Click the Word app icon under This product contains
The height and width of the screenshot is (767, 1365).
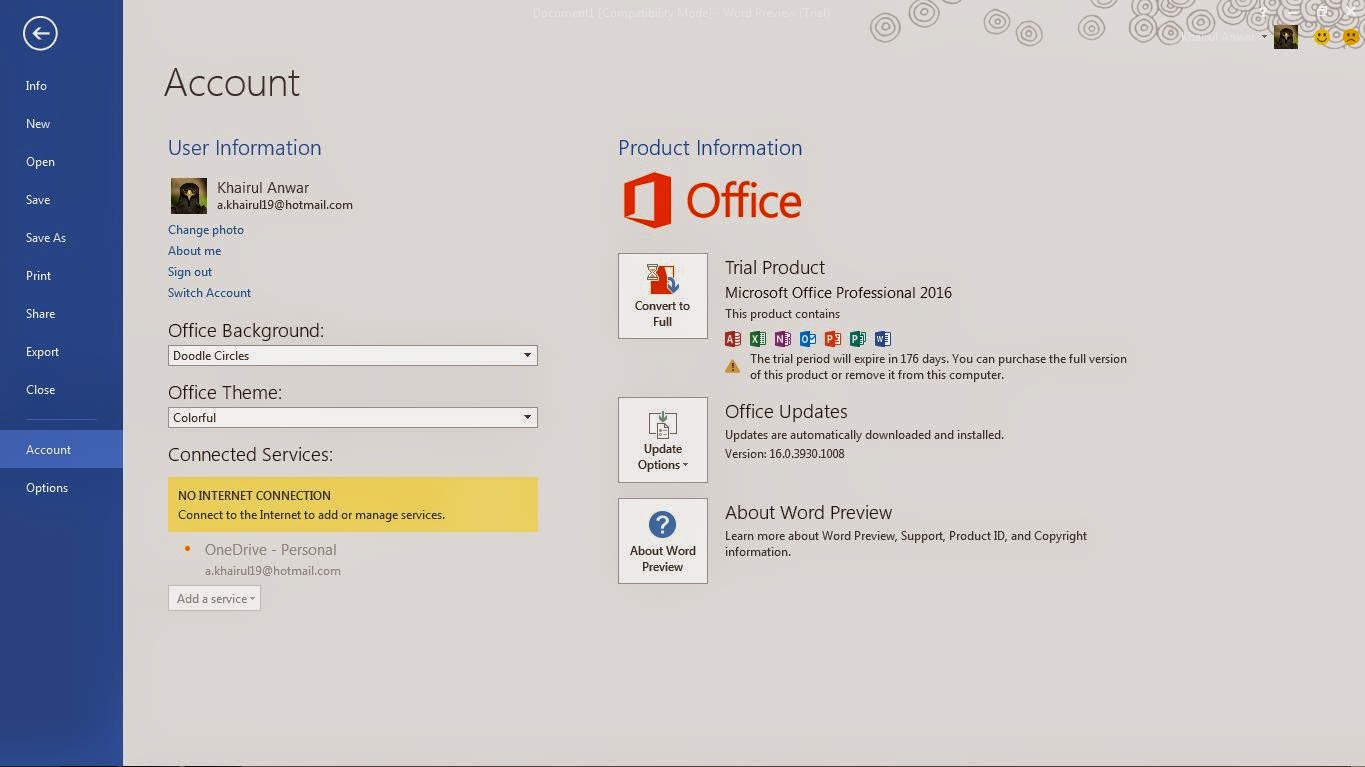click(x=883, y=339)
